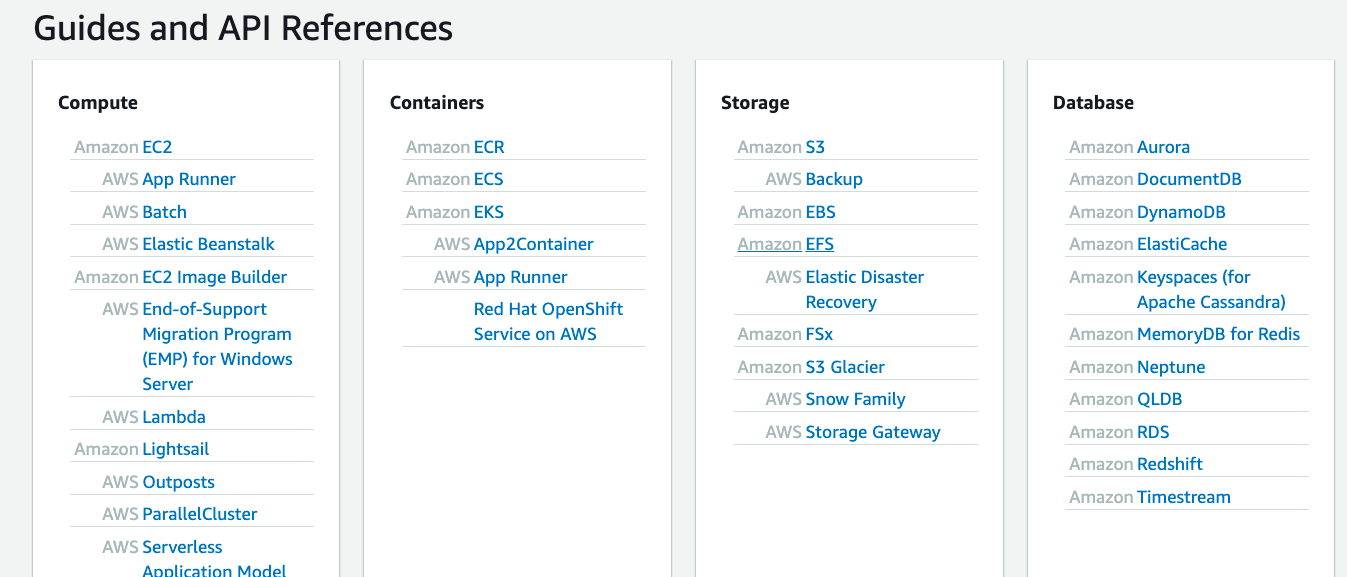Screen dimensions: 1347x577
Task: Open AWS Storage Gateway documentation
Action: pos(872,432)
